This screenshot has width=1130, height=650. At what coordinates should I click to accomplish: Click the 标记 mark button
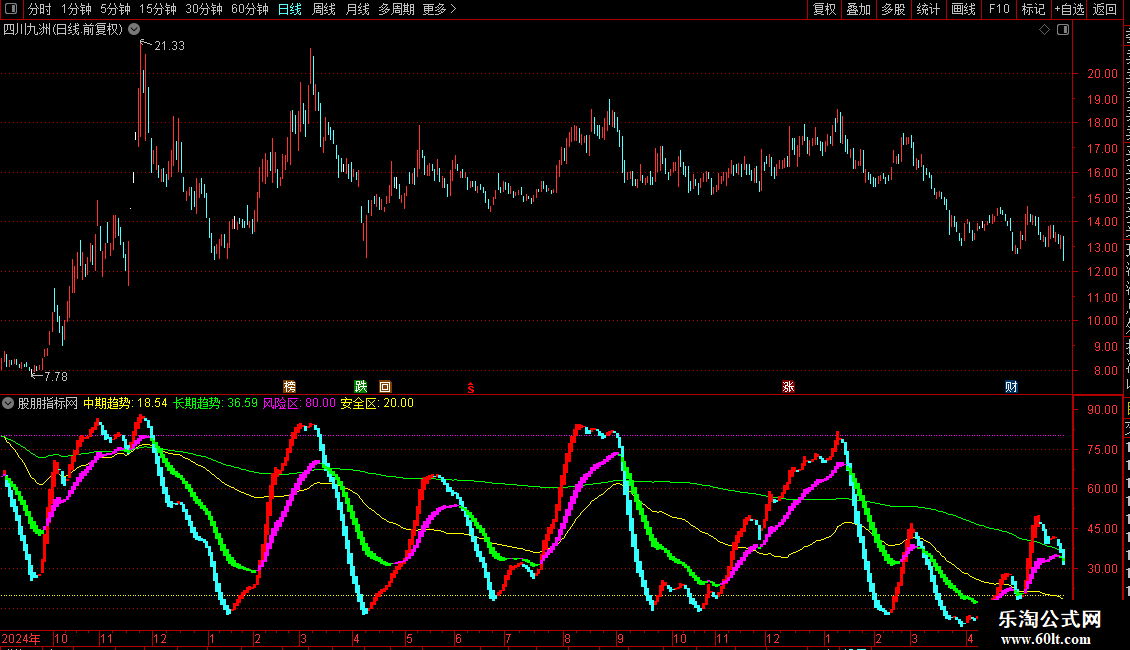pos(1033,9)
